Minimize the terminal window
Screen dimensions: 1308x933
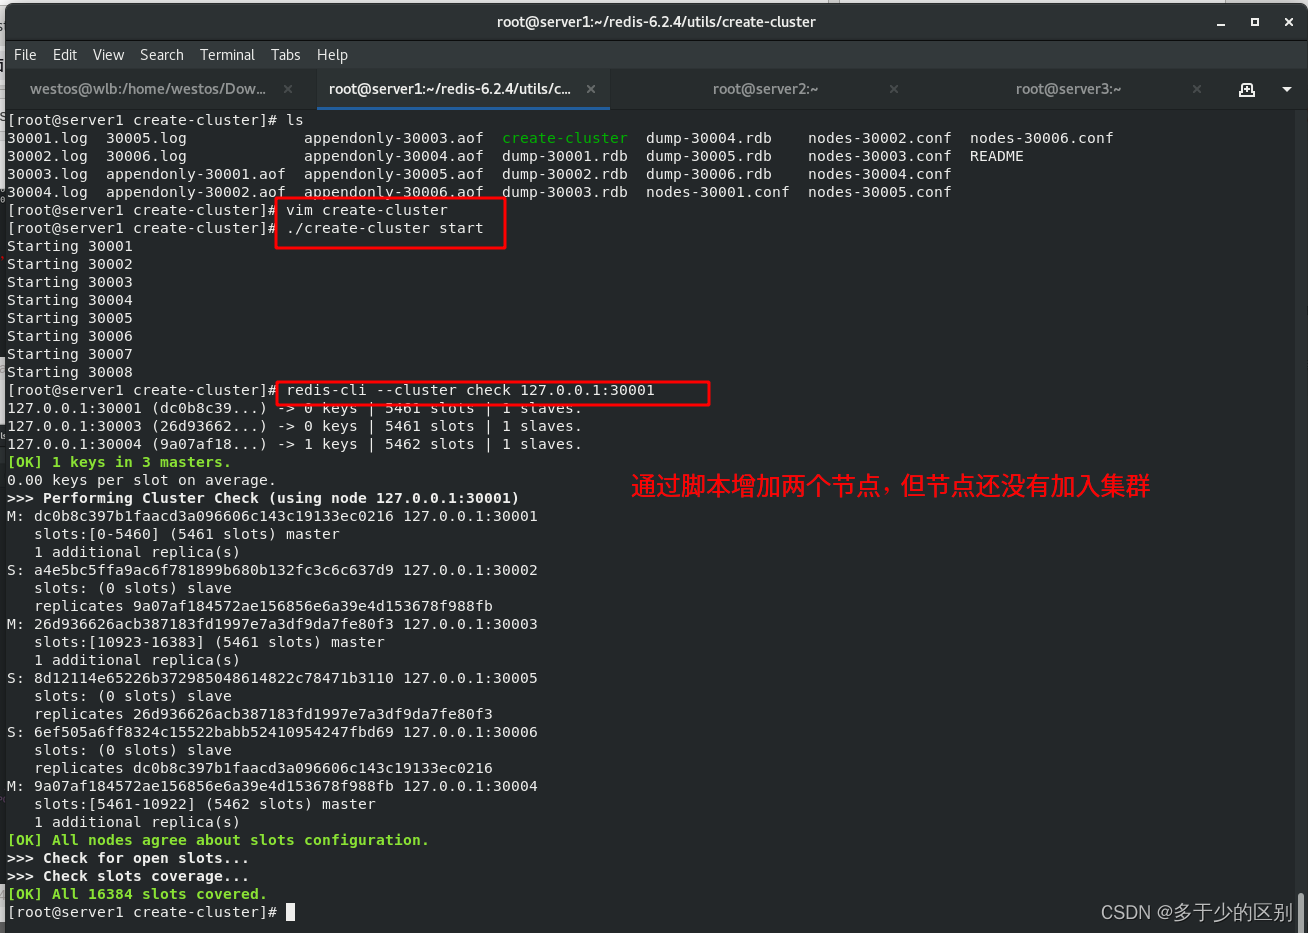click(1221, 22)
